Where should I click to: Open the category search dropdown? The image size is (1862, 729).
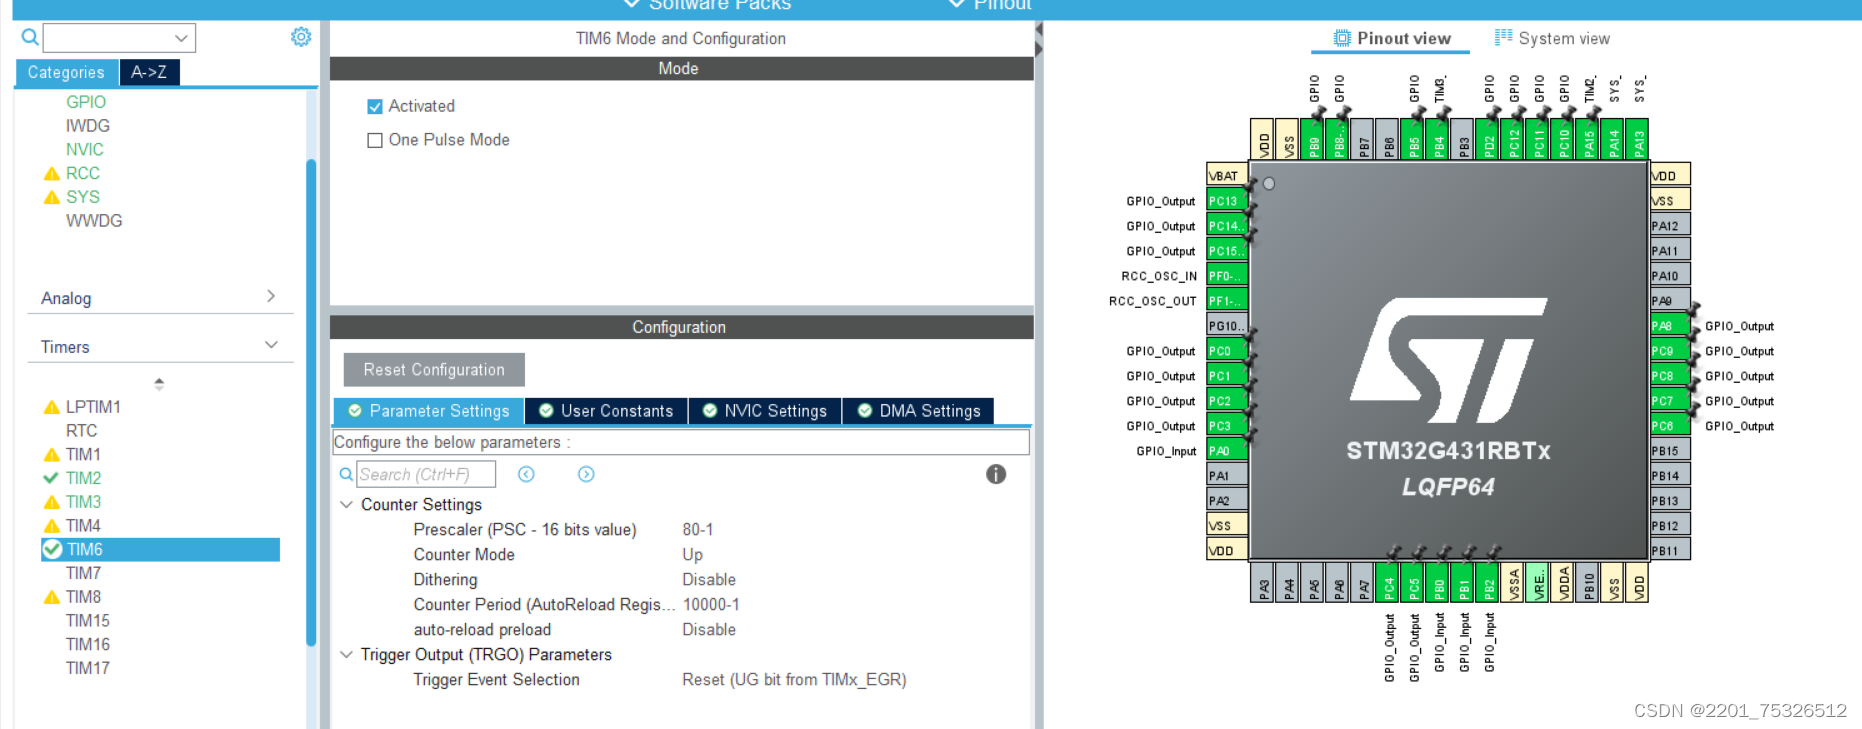tap(181, 38)
